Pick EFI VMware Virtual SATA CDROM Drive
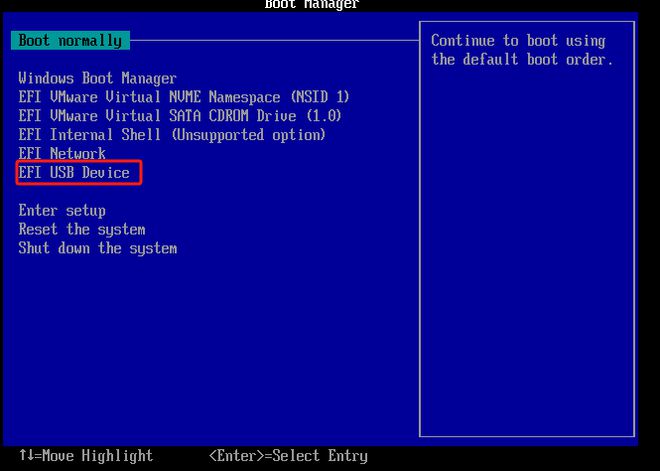This screenshot has width=660, height=471. point(180,116)
